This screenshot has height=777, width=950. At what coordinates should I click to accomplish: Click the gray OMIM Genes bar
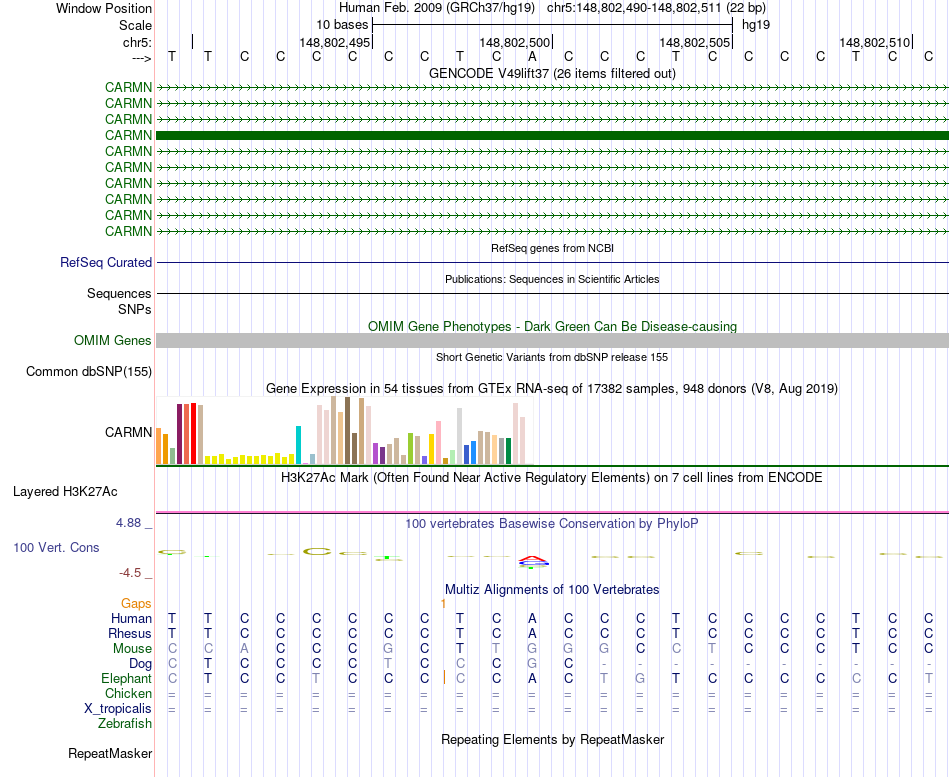tap(552, 341)
